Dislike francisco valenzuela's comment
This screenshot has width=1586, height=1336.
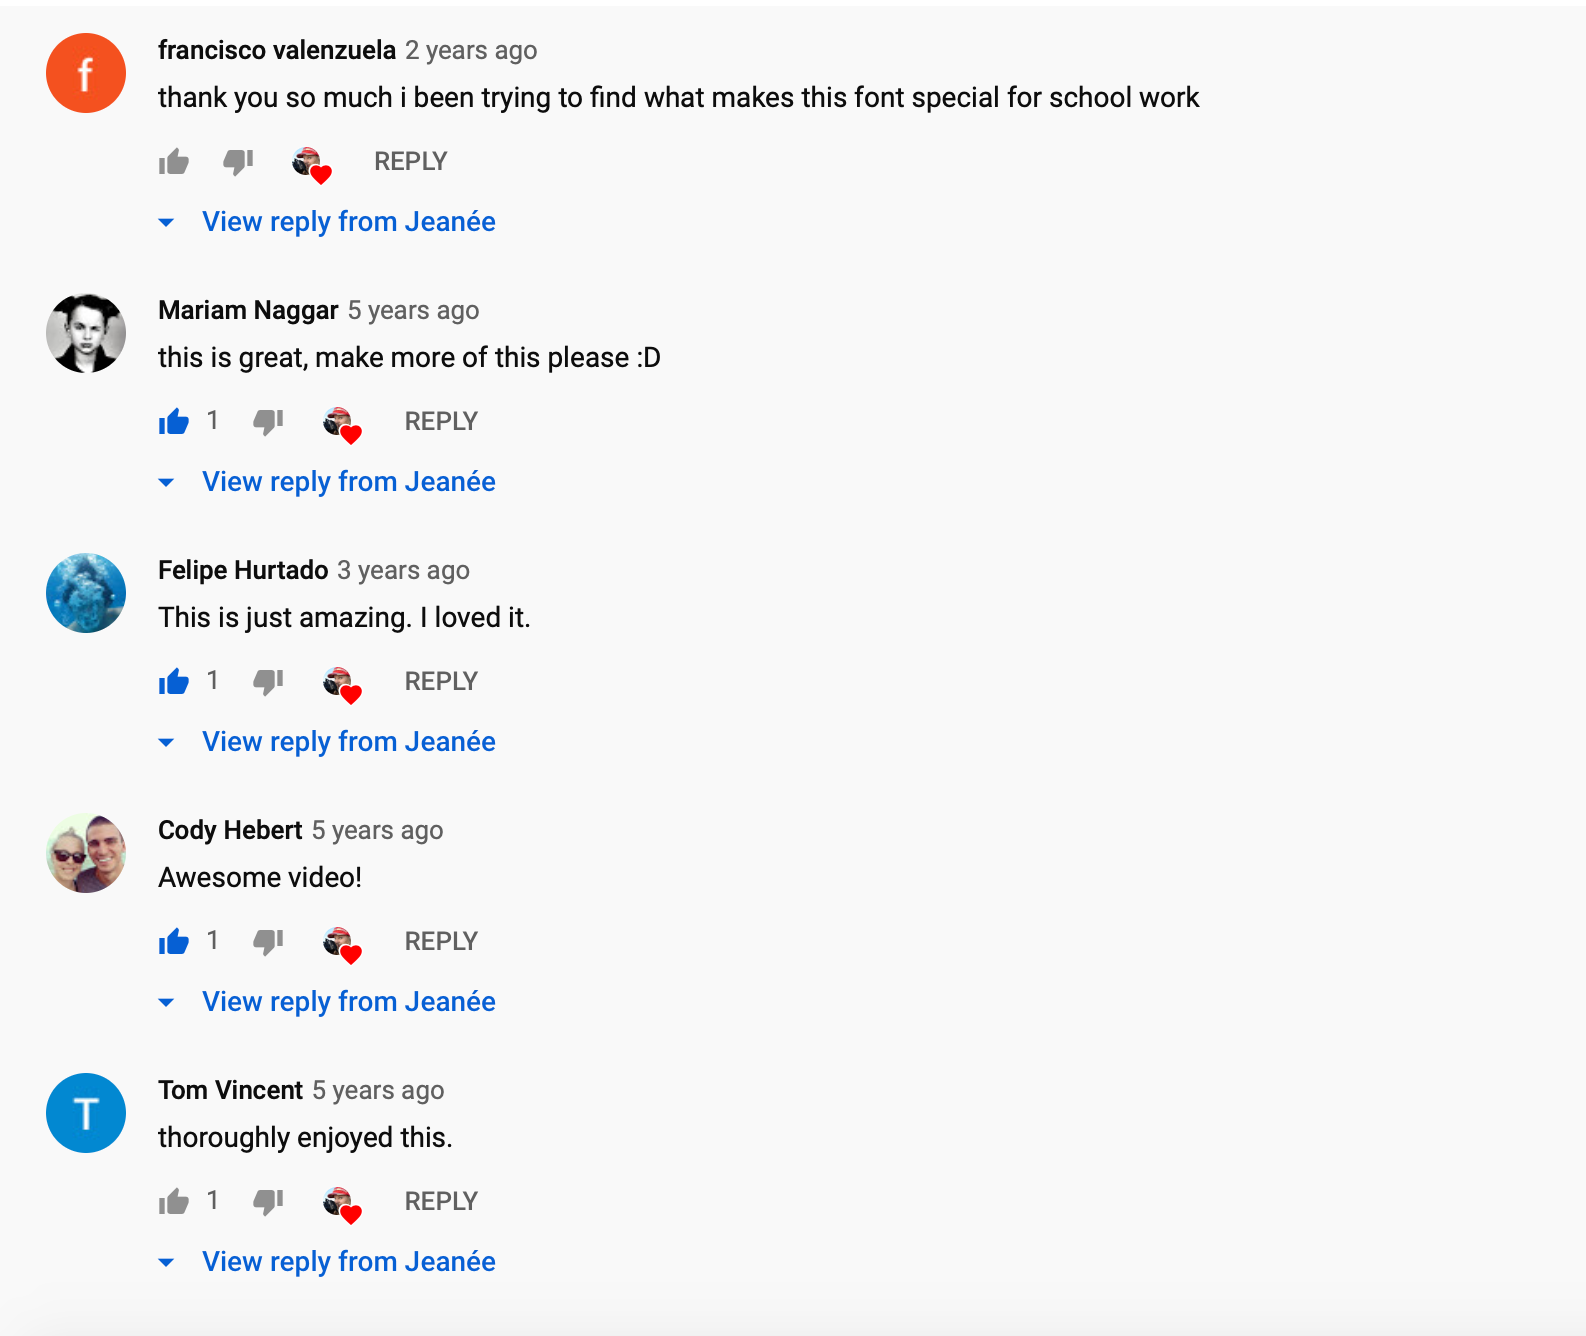(238, 162)
